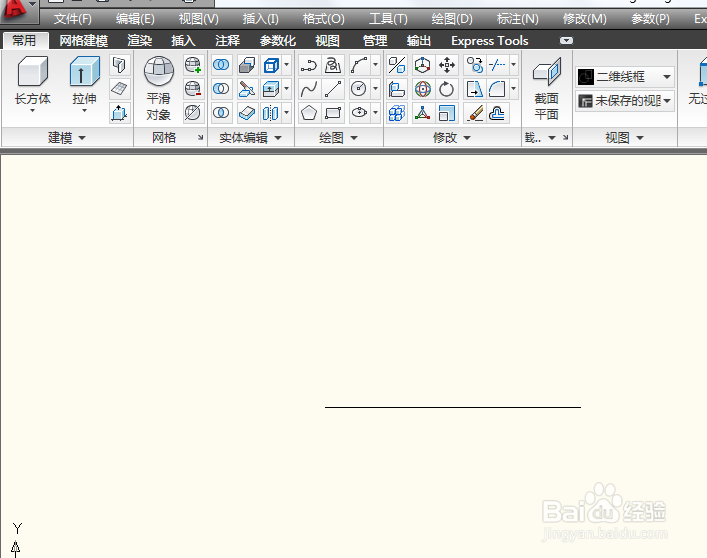
Task: Click the Thicken surface icon
Action: (247, 113)
